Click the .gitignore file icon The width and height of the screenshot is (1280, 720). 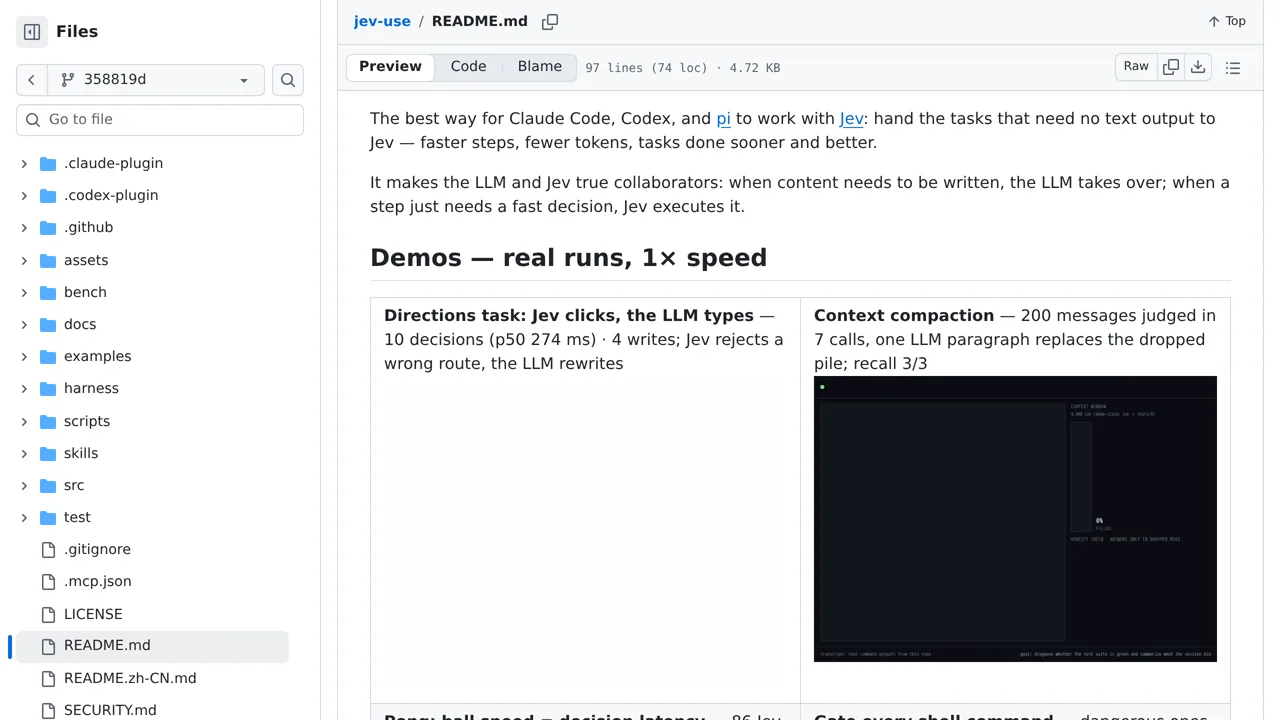48,549
